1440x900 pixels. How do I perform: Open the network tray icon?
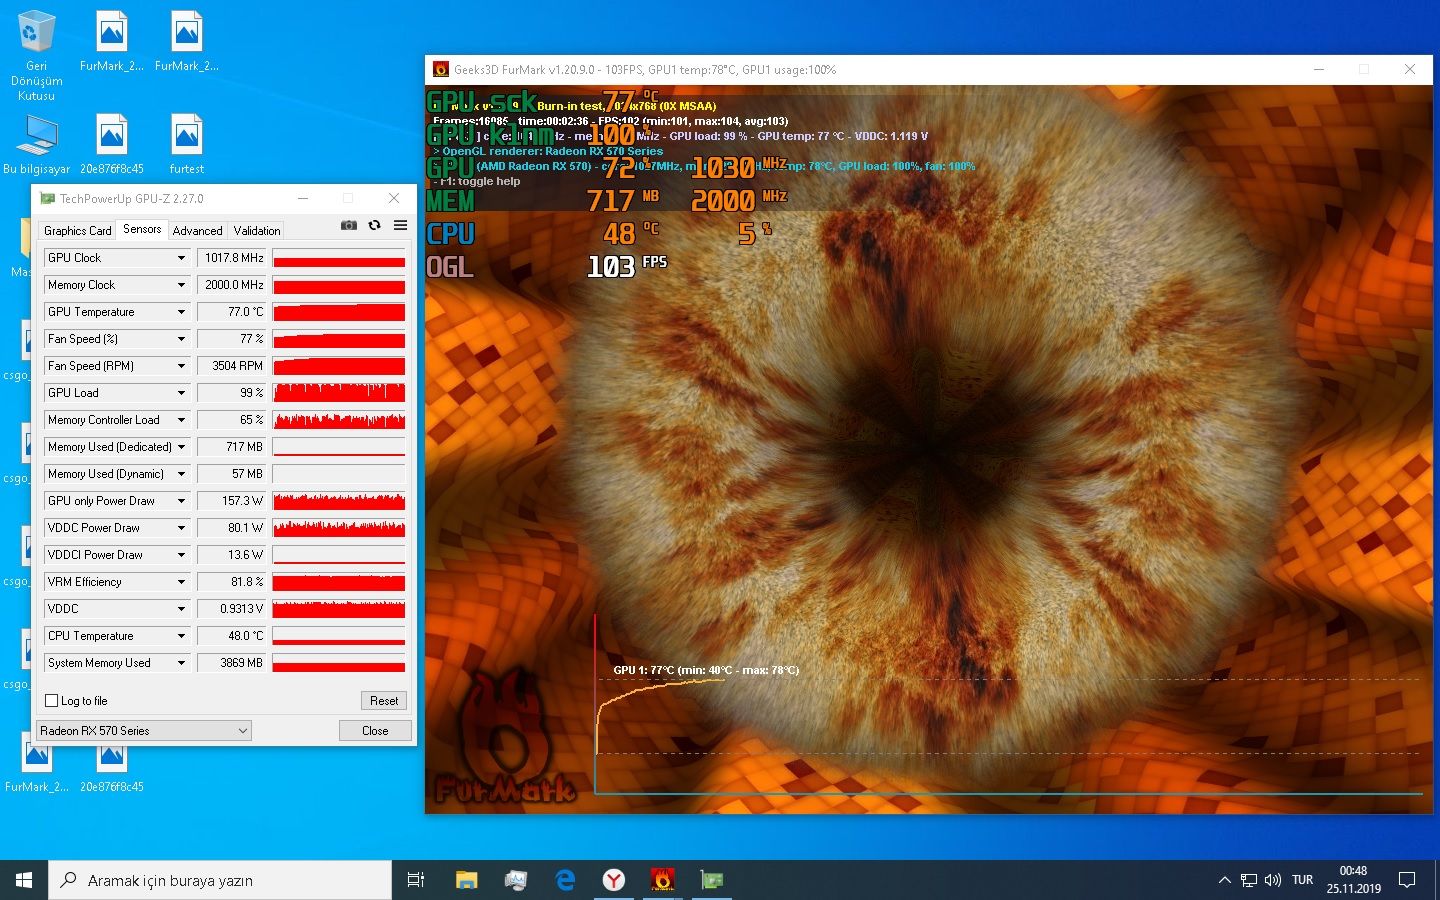point(1249,880)
